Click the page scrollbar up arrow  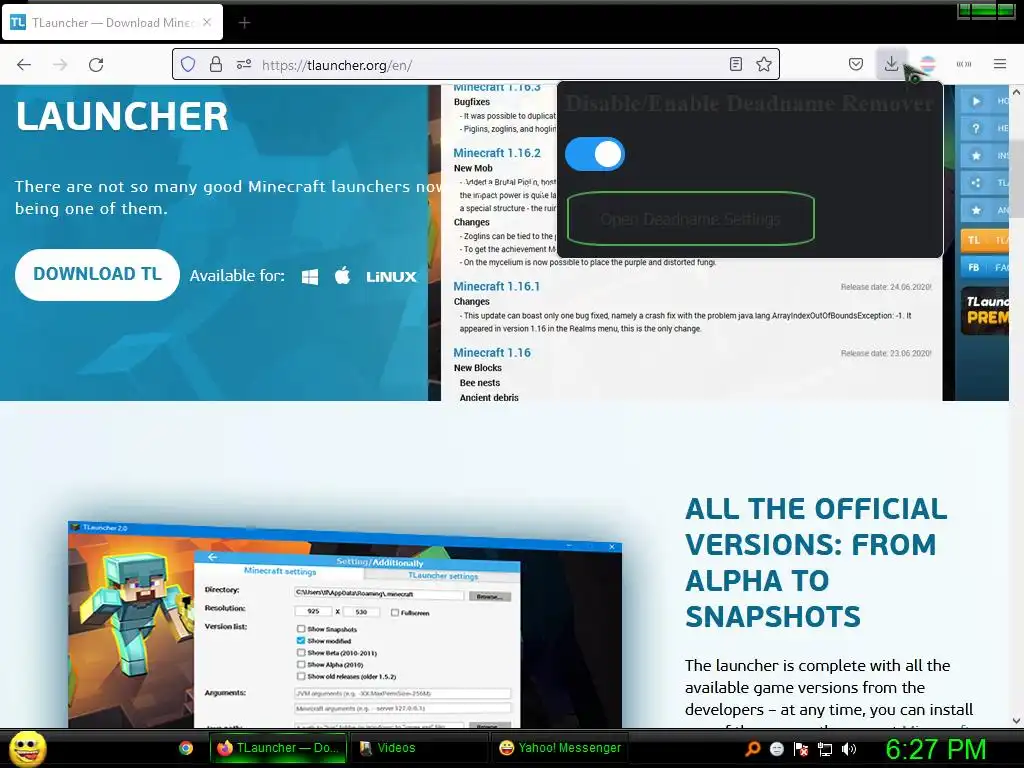click(x=1016, y=92)
